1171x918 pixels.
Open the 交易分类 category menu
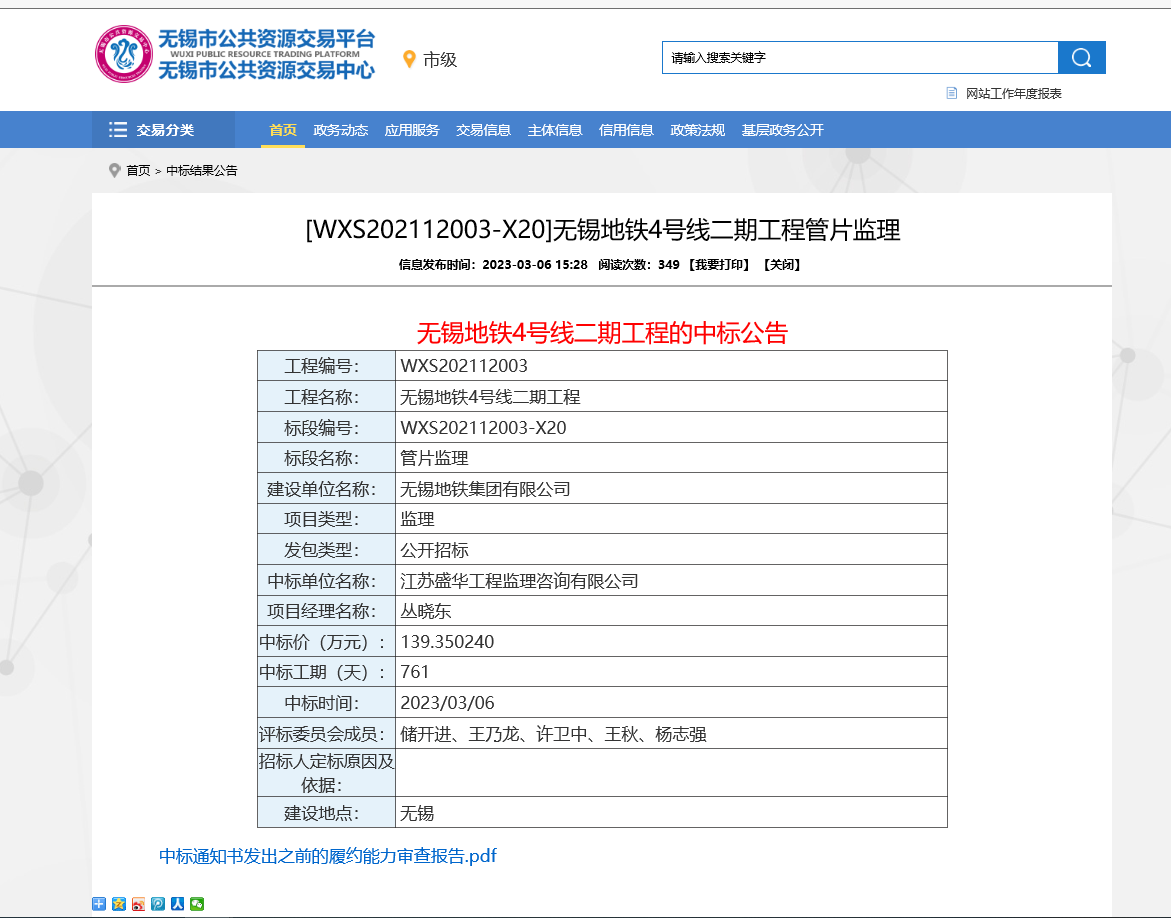164,130
